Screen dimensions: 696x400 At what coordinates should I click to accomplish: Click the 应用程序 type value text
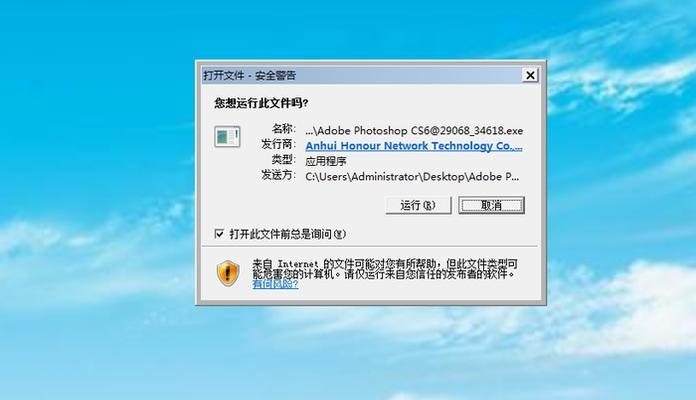click(326, 161)
